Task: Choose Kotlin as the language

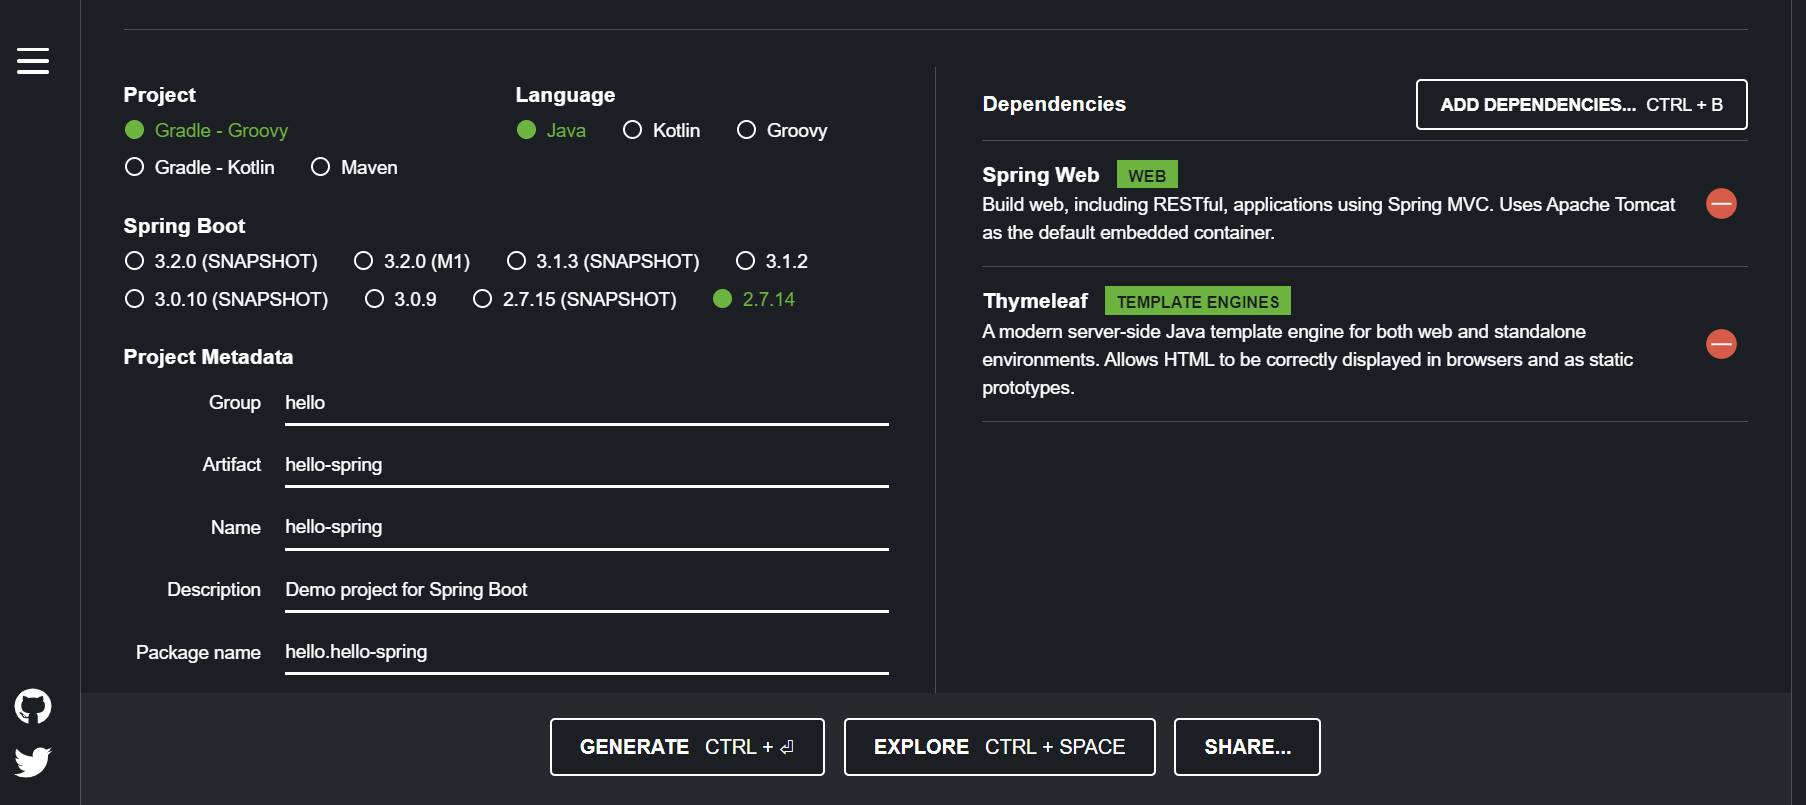Action: click(x=661, y=130)
